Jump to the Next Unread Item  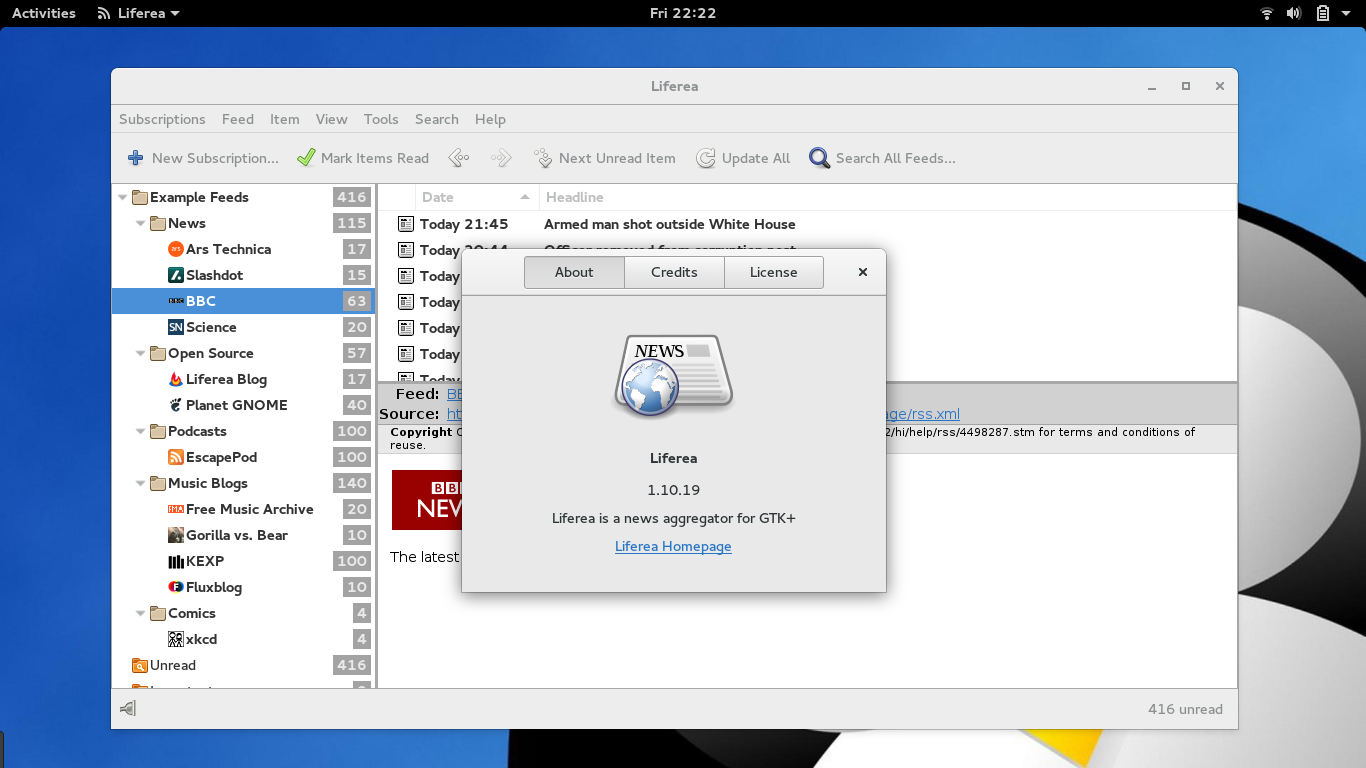click(x=605, y=158)
